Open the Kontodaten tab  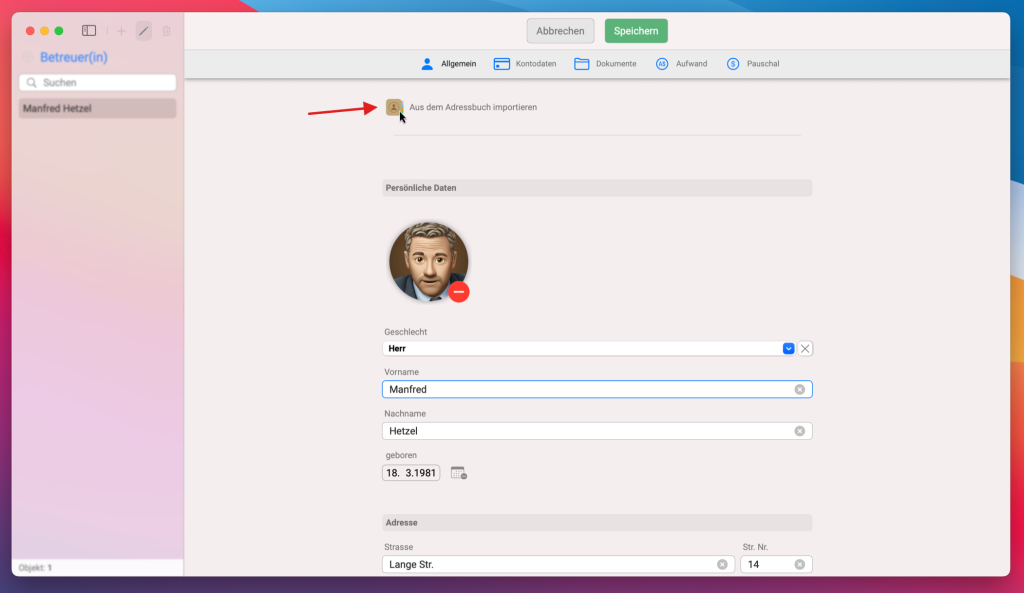(x=525, y=64)
